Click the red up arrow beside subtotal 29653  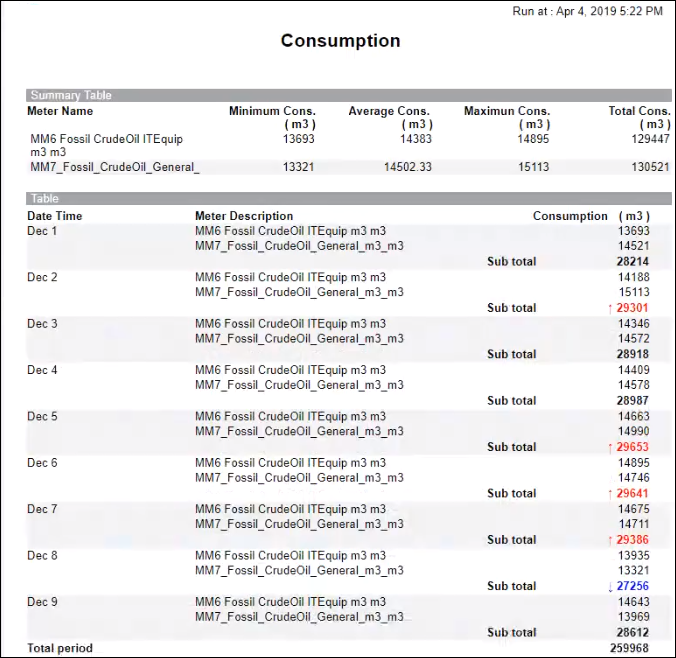(x=610, y=447)
